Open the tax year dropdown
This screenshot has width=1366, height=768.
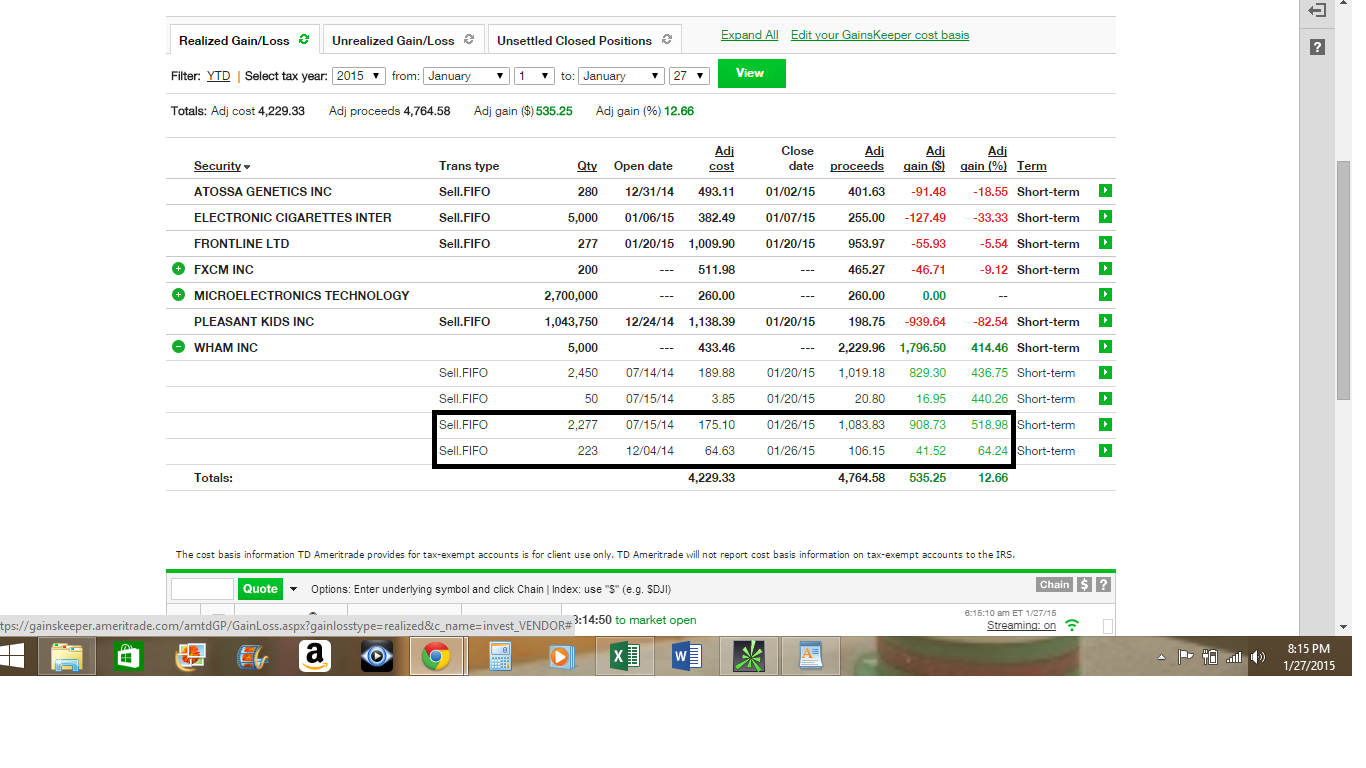(360, 76)
